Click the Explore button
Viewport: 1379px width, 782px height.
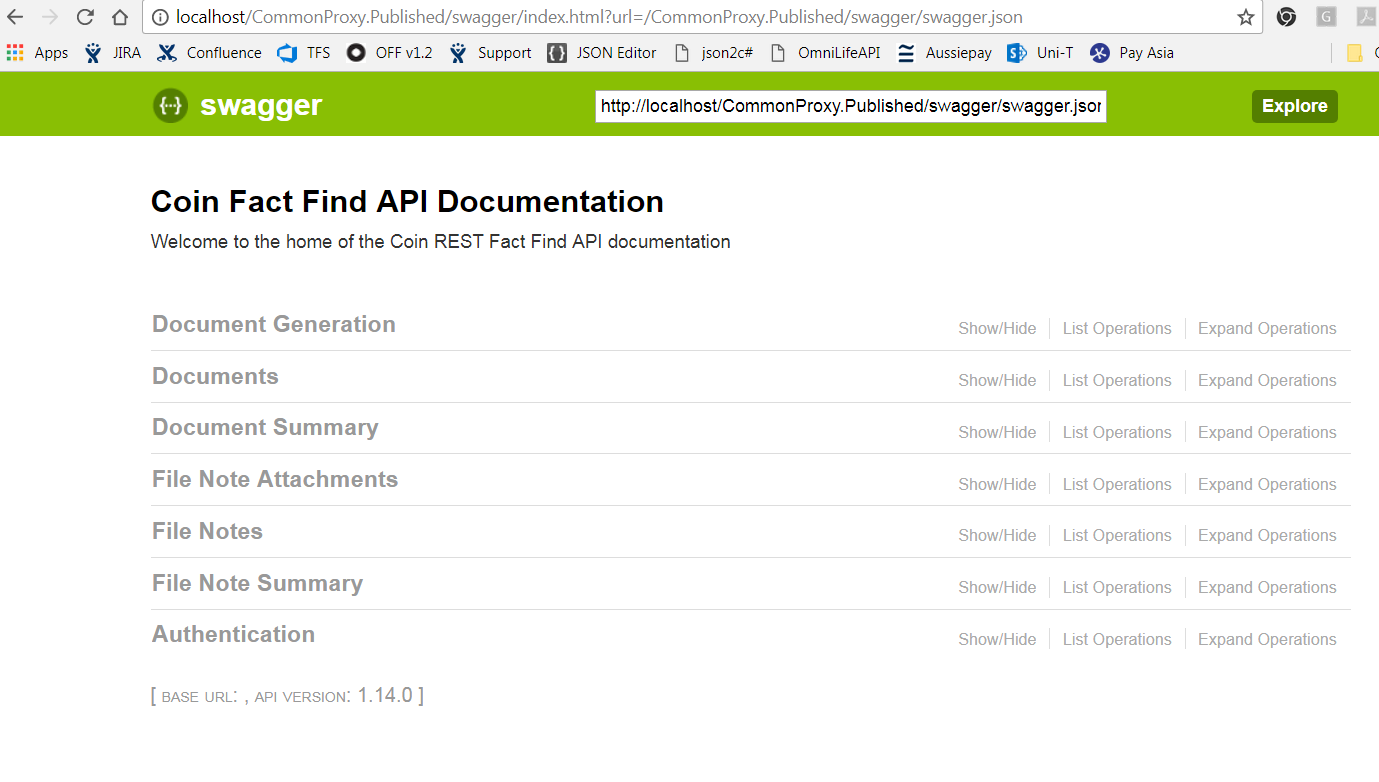pos(1294,106)
